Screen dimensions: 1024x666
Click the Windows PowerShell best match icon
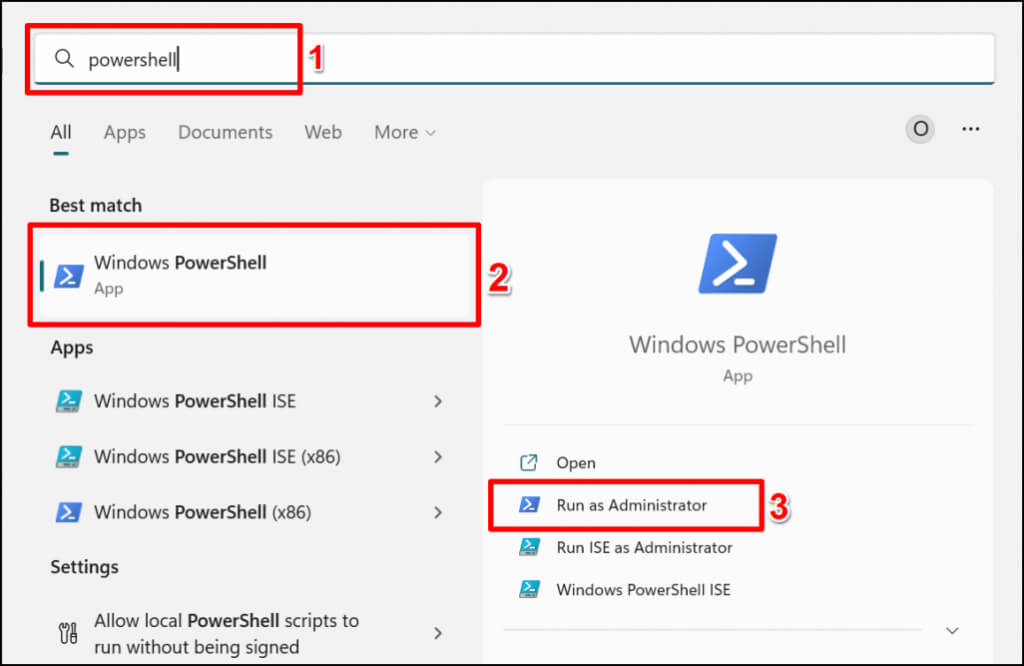pos(69,276)
